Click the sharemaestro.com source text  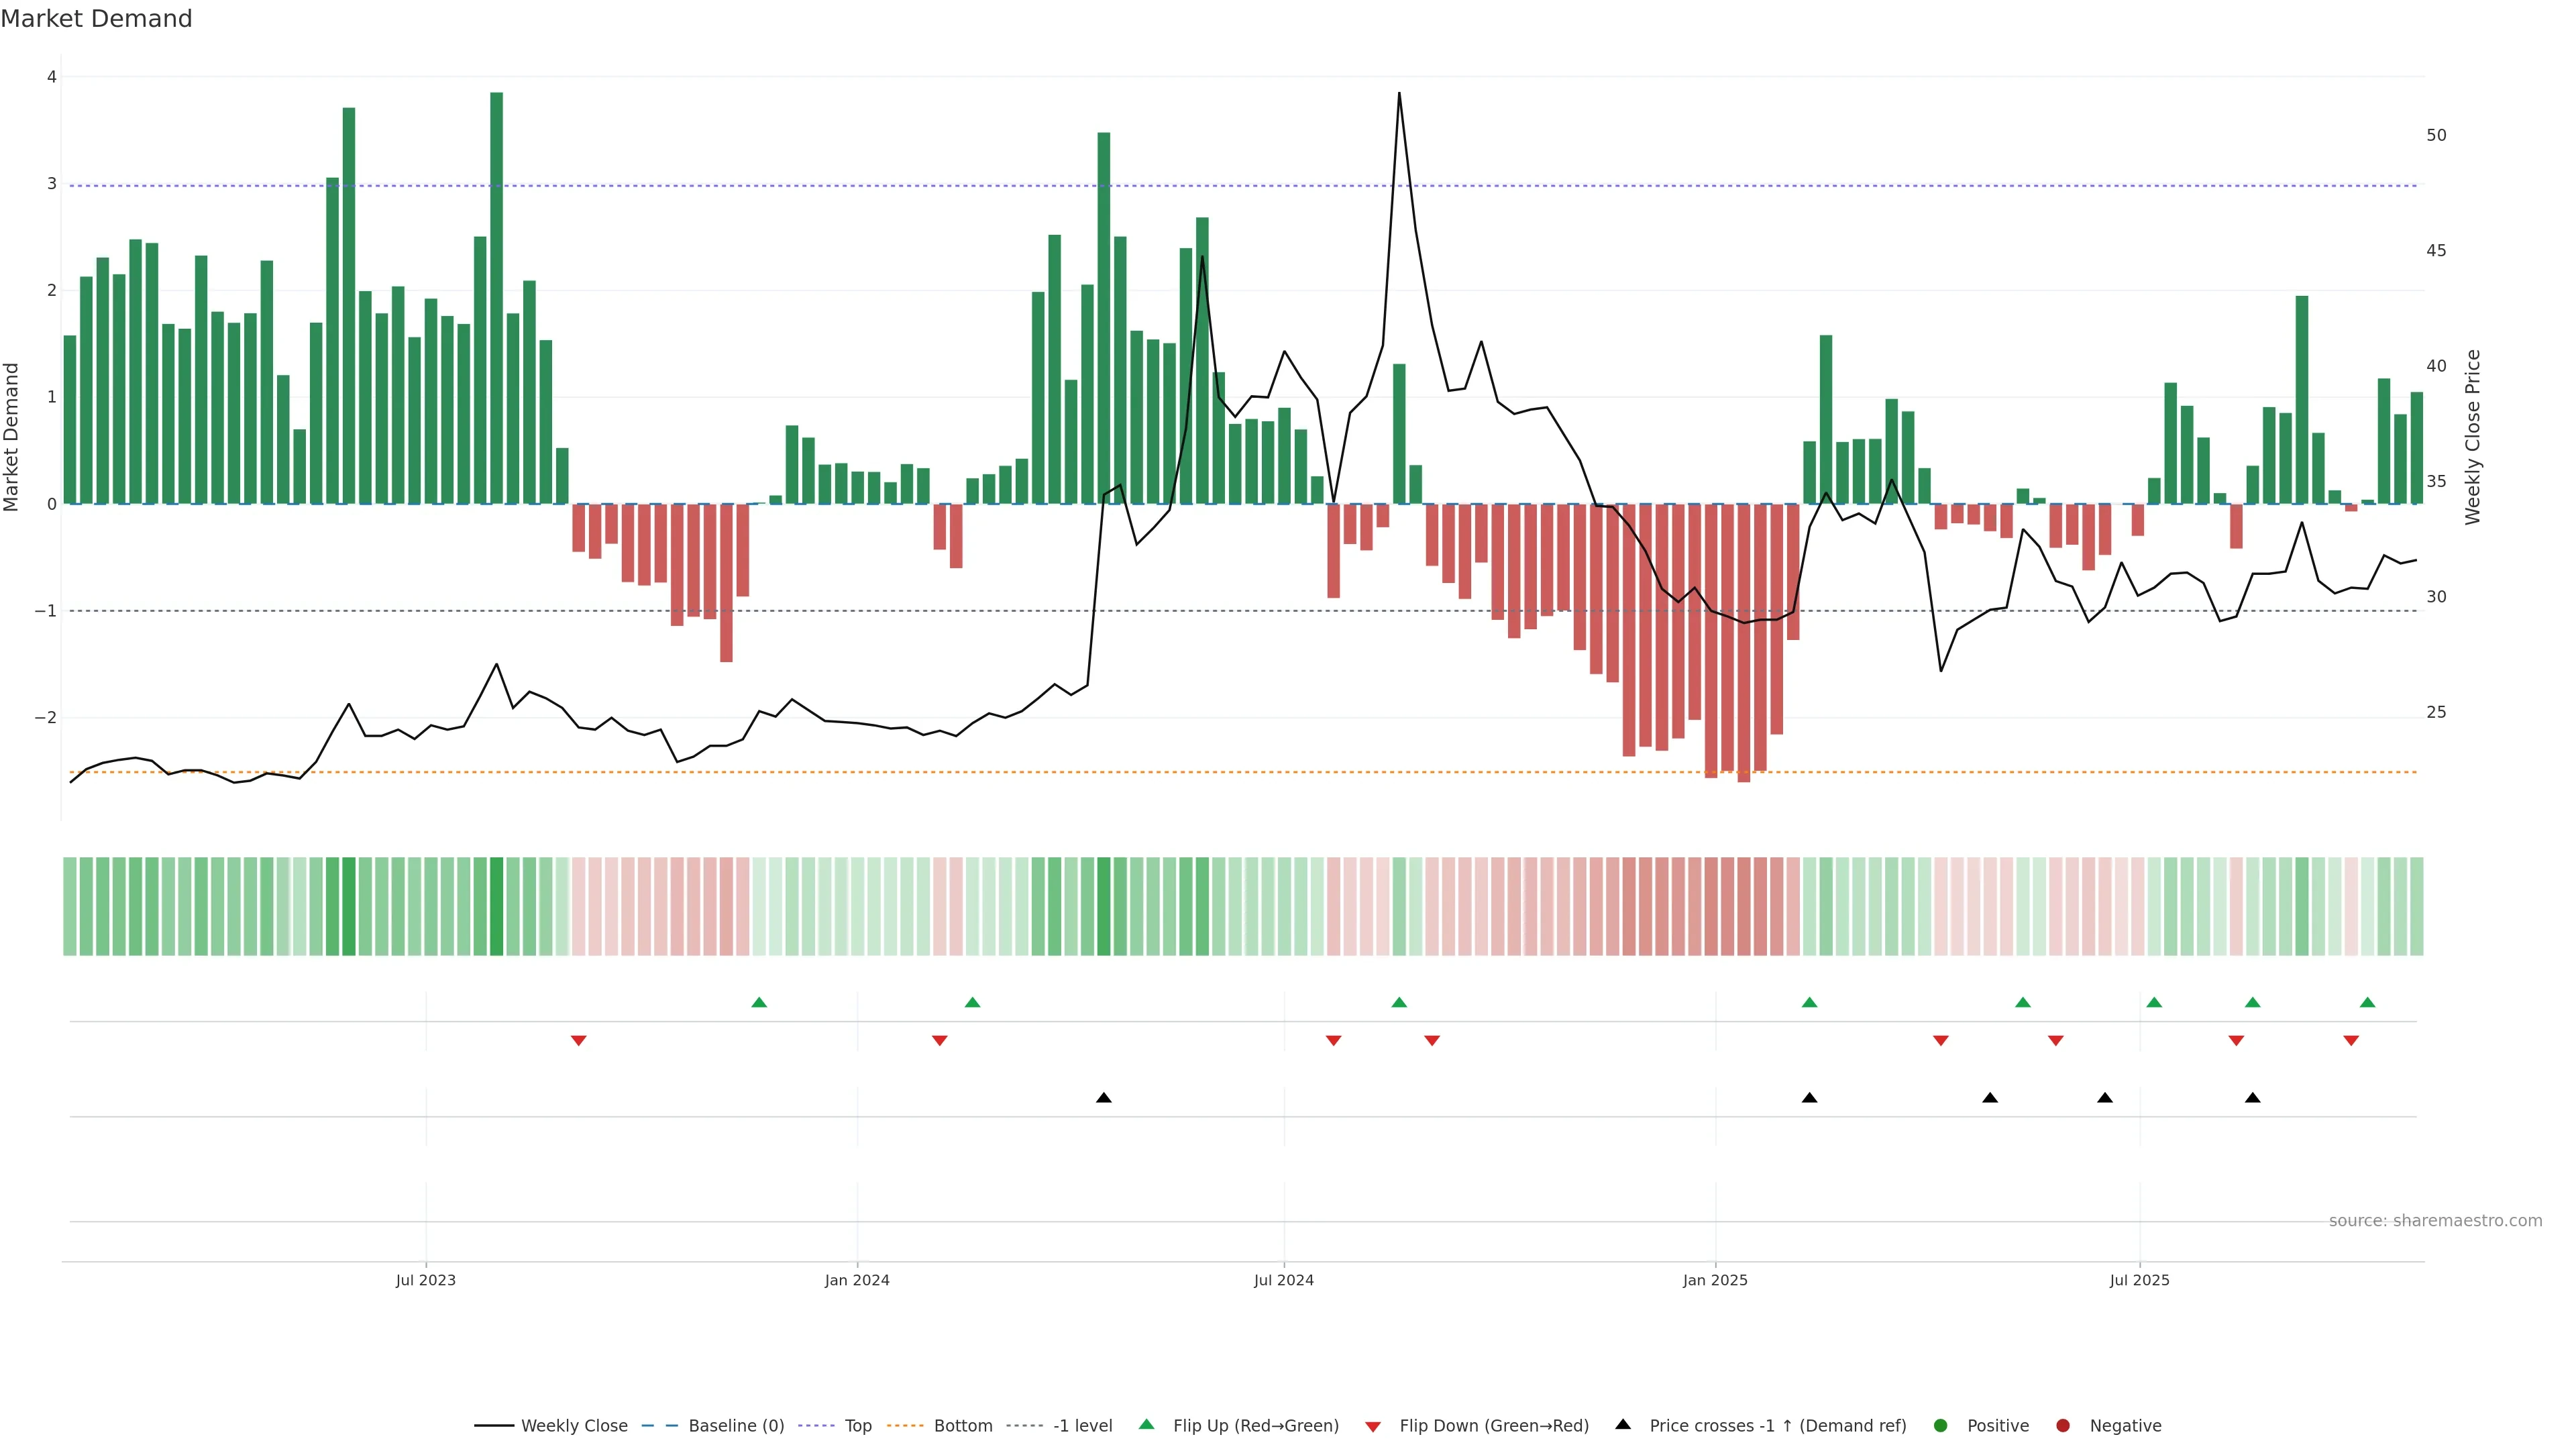coord(2435,1220)
